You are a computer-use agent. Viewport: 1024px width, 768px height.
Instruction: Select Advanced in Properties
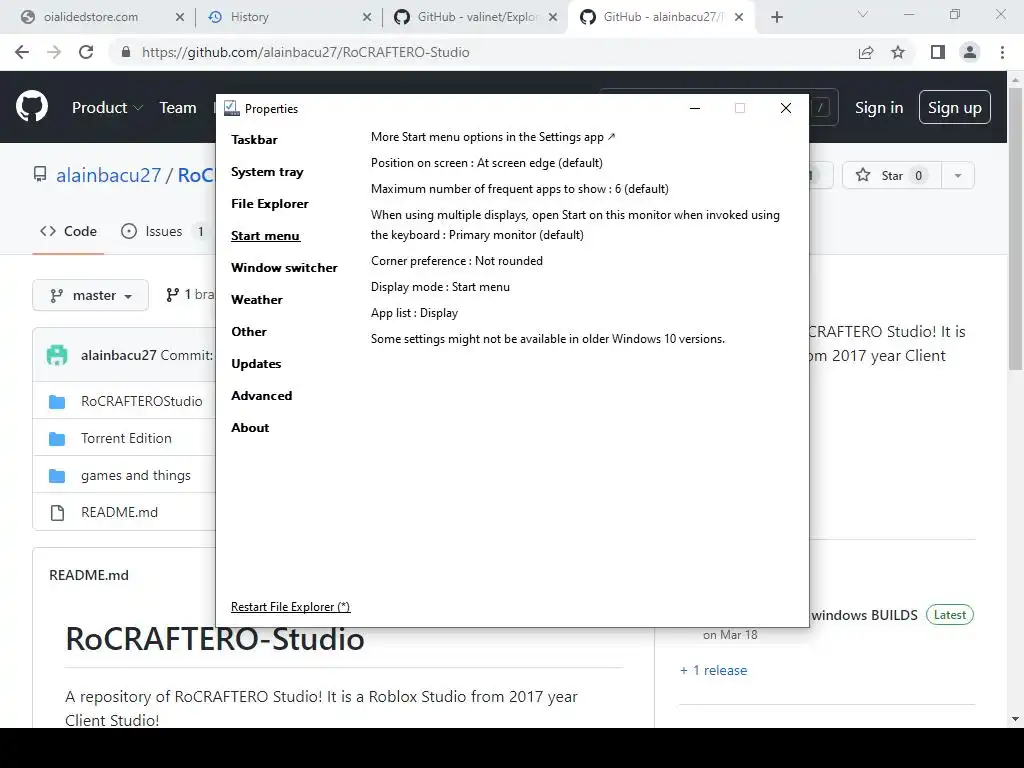point(261,396)
